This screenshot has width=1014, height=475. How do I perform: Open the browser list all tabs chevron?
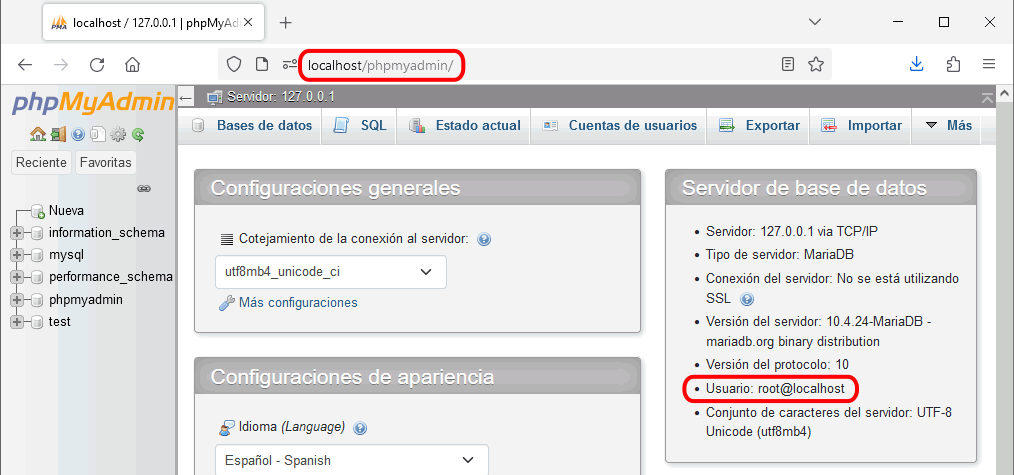816,23
